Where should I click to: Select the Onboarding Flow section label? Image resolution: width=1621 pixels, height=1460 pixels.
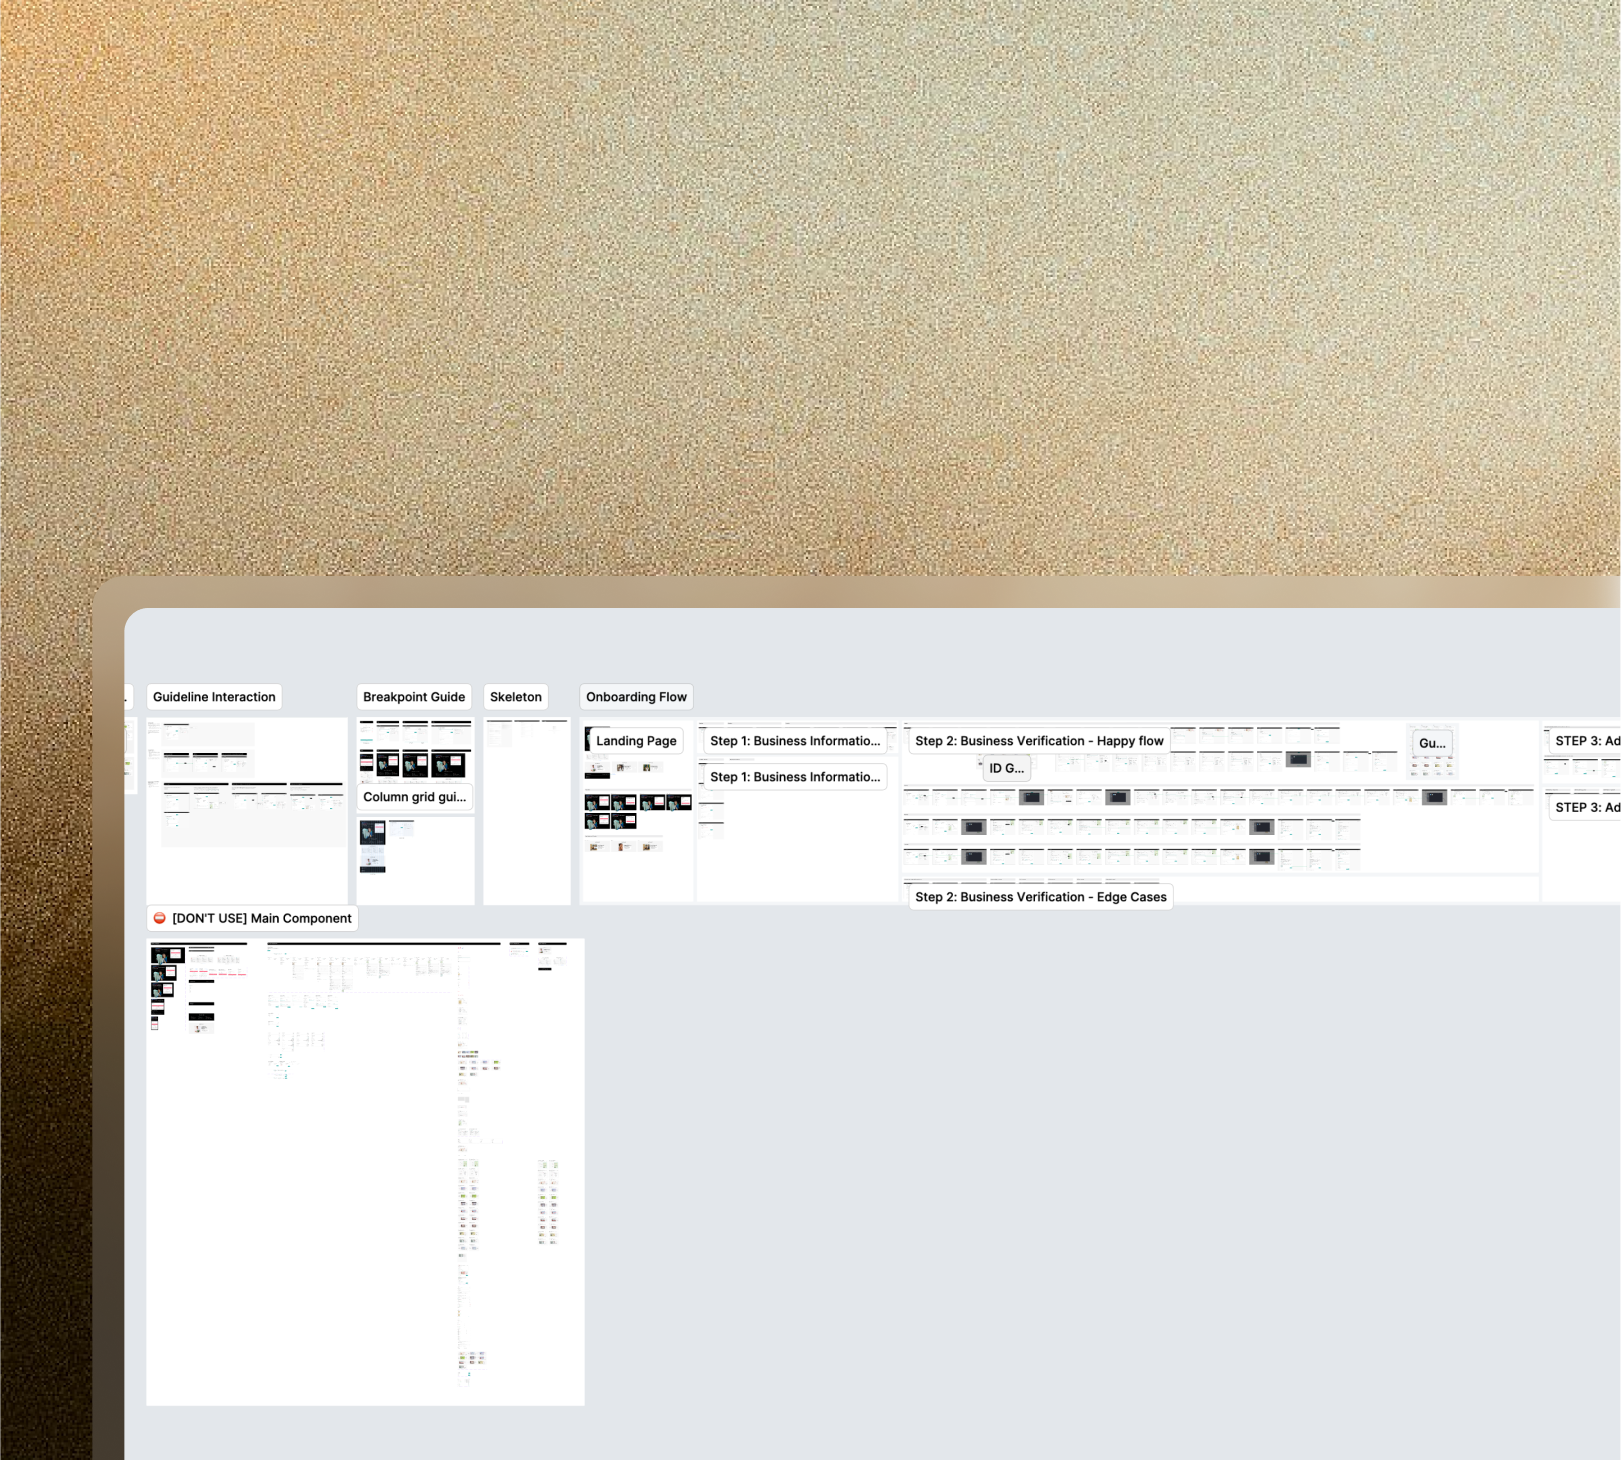click(x=636, y=697)
